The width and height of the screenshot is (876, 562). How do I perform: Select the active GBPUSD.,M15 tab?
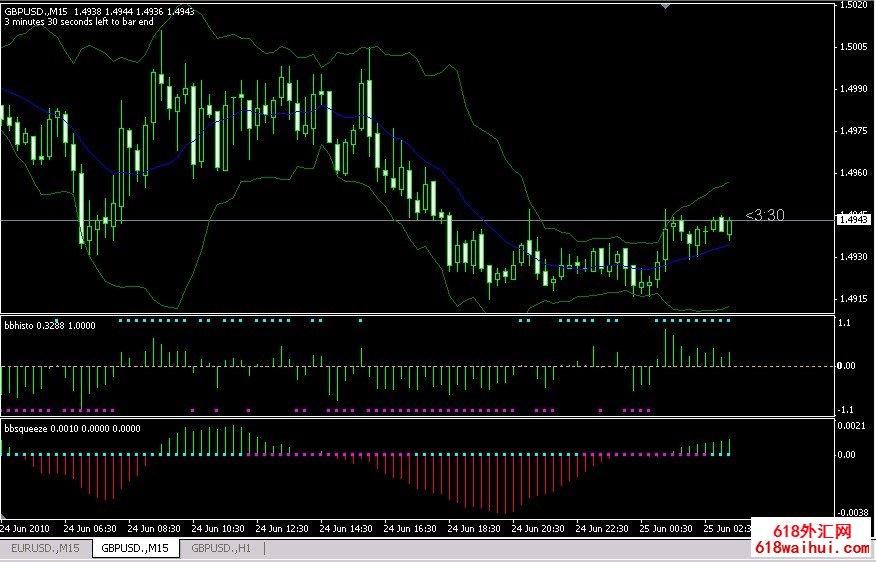135,547
